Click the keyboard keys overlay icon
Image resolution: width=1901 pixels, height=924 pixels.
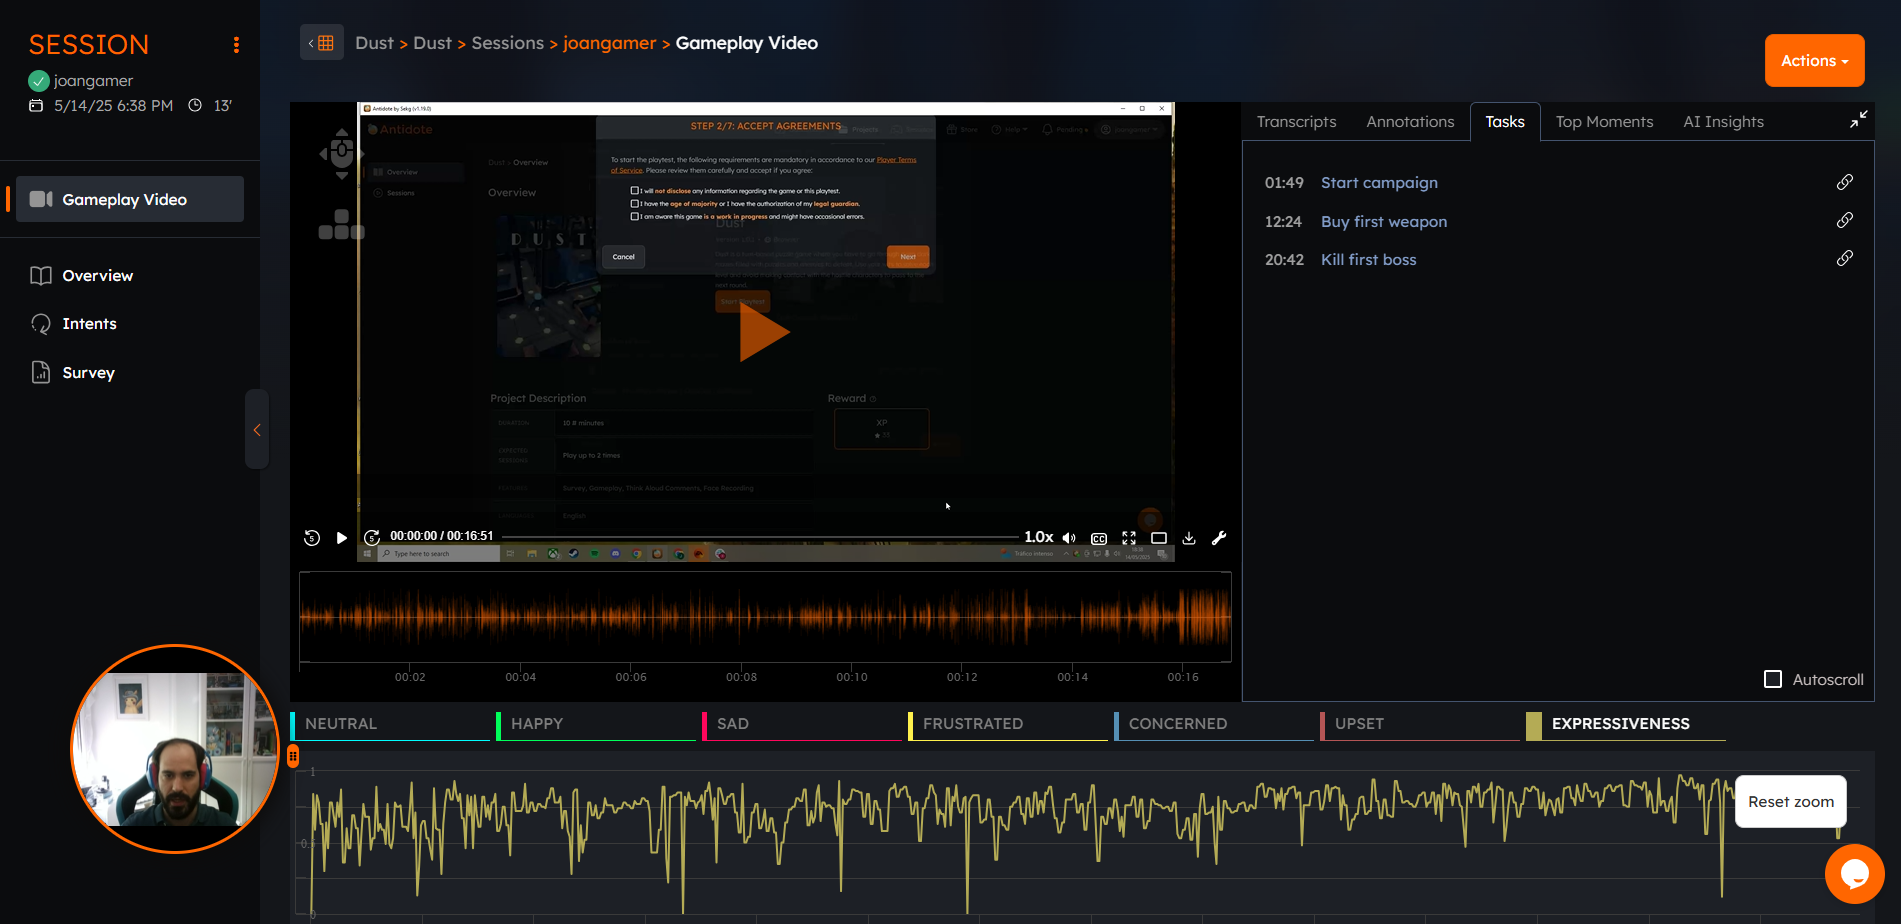click(x=341, y=225)
